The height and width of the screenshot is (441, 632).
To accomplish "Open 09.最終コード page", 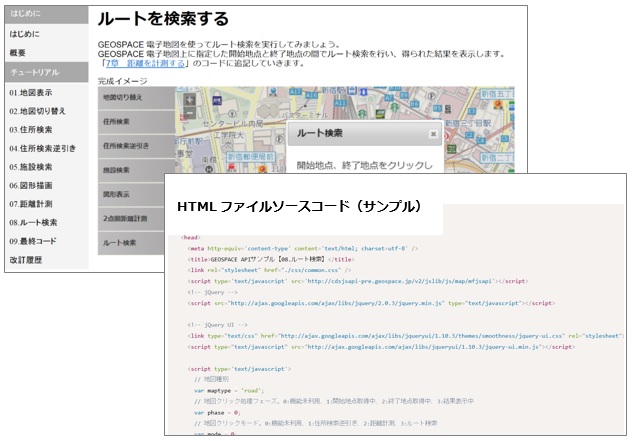I will pos(33,241).
